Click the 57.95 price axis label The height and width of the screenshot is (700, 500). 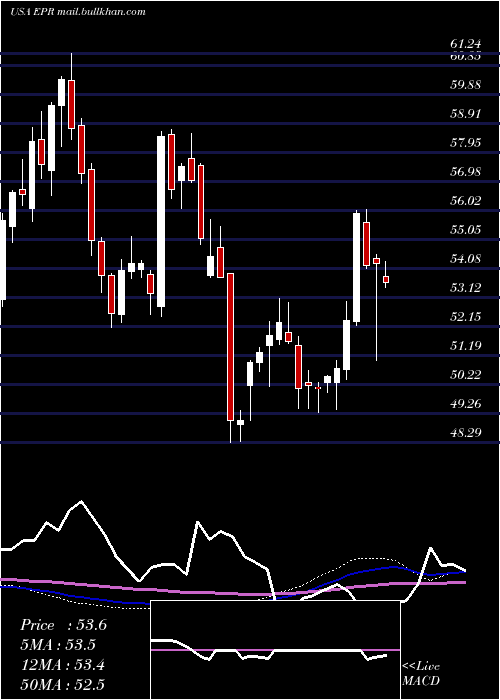pos(466,142)
